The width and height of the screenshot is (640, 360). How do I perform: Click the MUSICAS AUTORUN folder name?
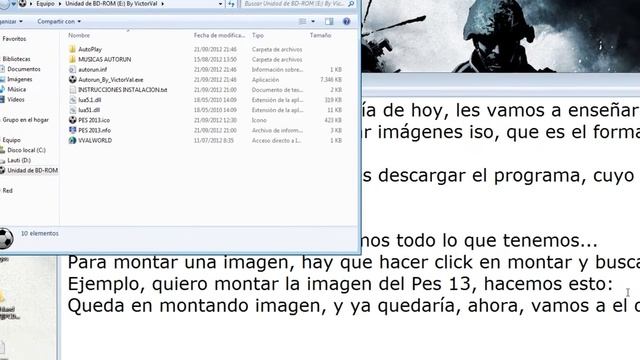104,59
